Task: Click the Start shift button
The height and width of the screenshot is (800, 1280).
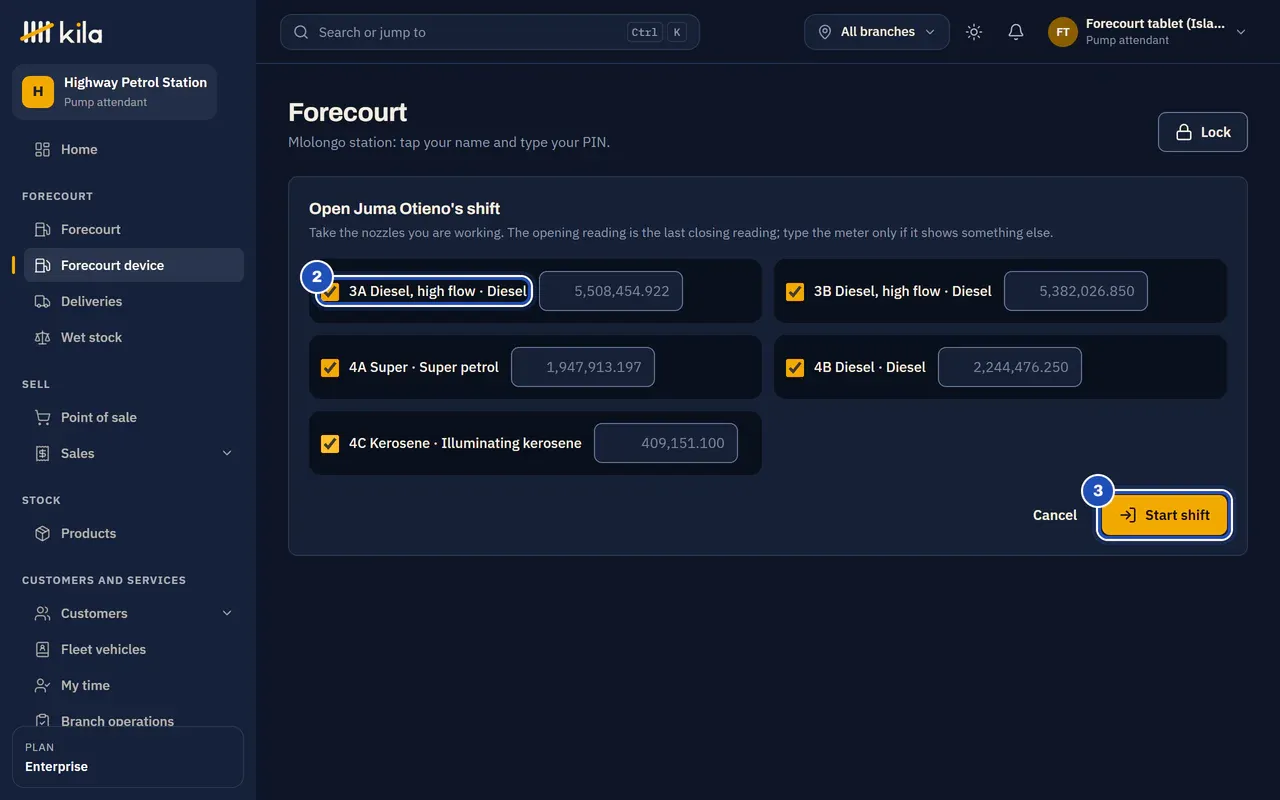Action: [1164, 515]
